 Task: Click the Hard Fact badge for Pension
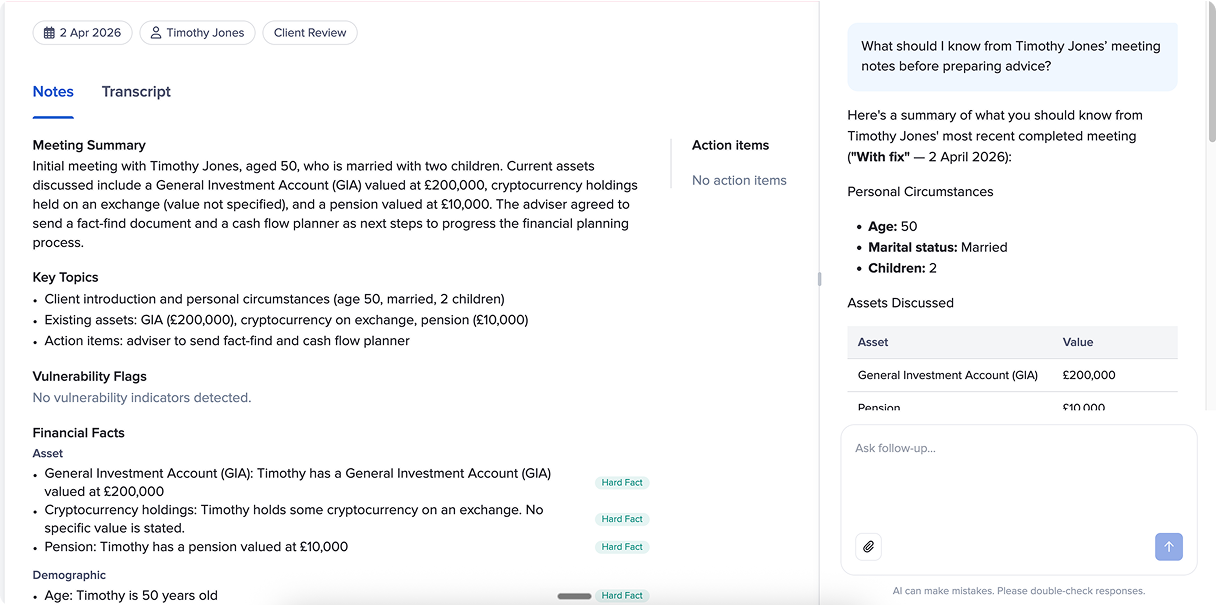[622, 547]
